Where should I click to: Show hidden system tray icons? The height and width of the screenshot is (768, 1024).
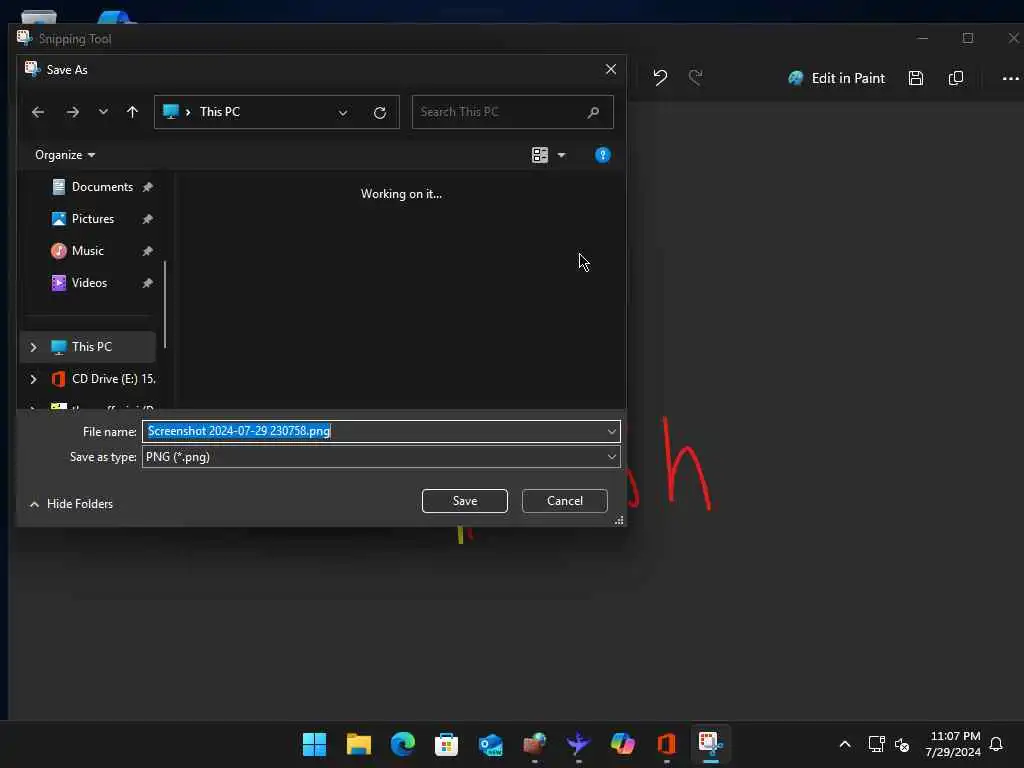click(844, 744)
